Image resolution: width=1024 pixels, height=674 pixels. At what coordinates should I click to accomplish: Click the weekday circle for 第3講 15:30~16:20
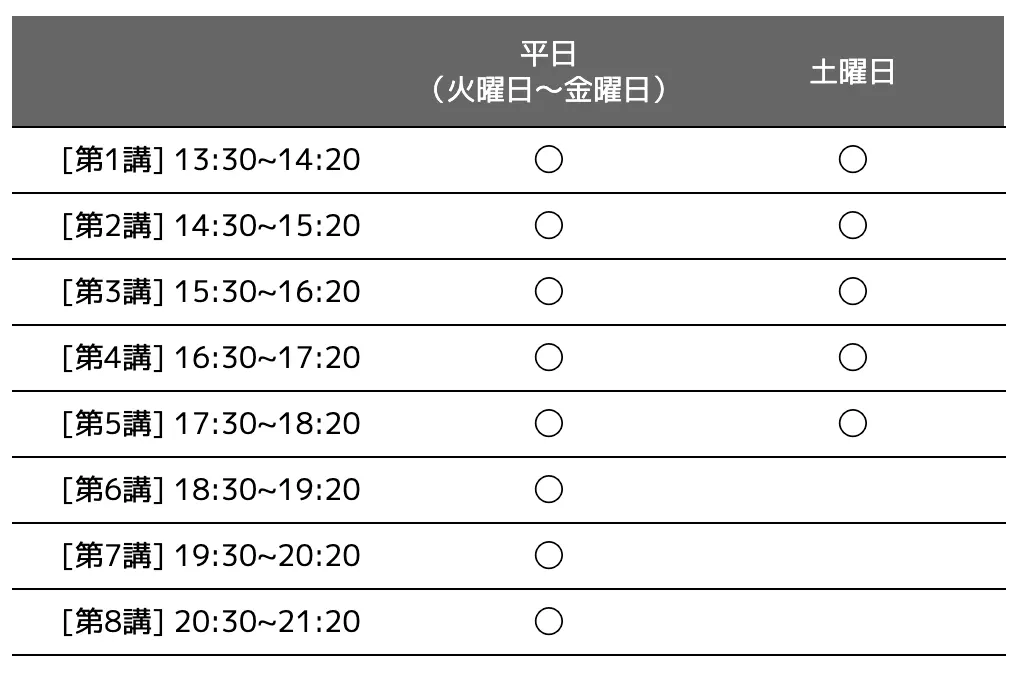[549, 291]
